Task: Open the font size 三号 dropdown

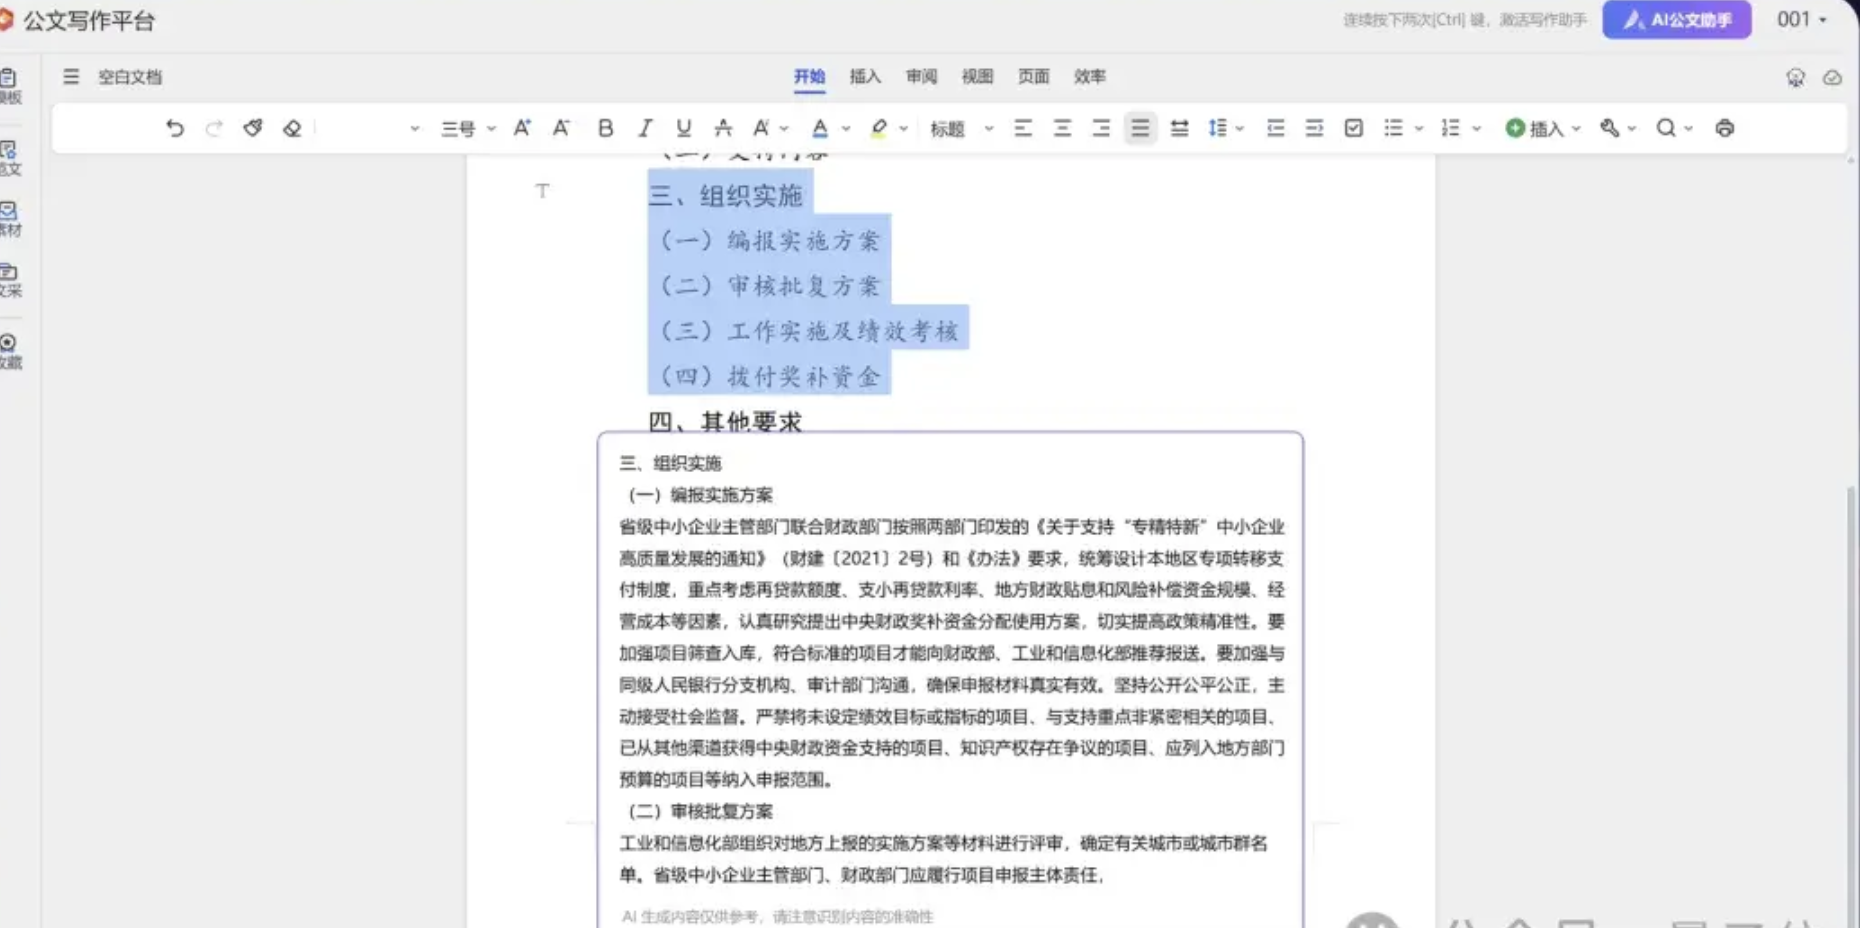Action: [x=468, y=129]
